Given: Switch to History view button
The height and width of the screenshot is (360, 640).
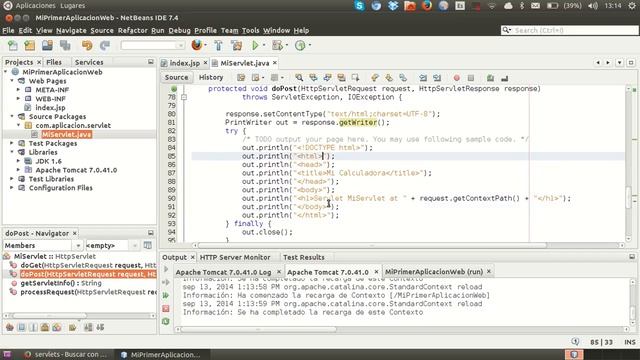Looking at the screenshot, I should pos(211,77).
